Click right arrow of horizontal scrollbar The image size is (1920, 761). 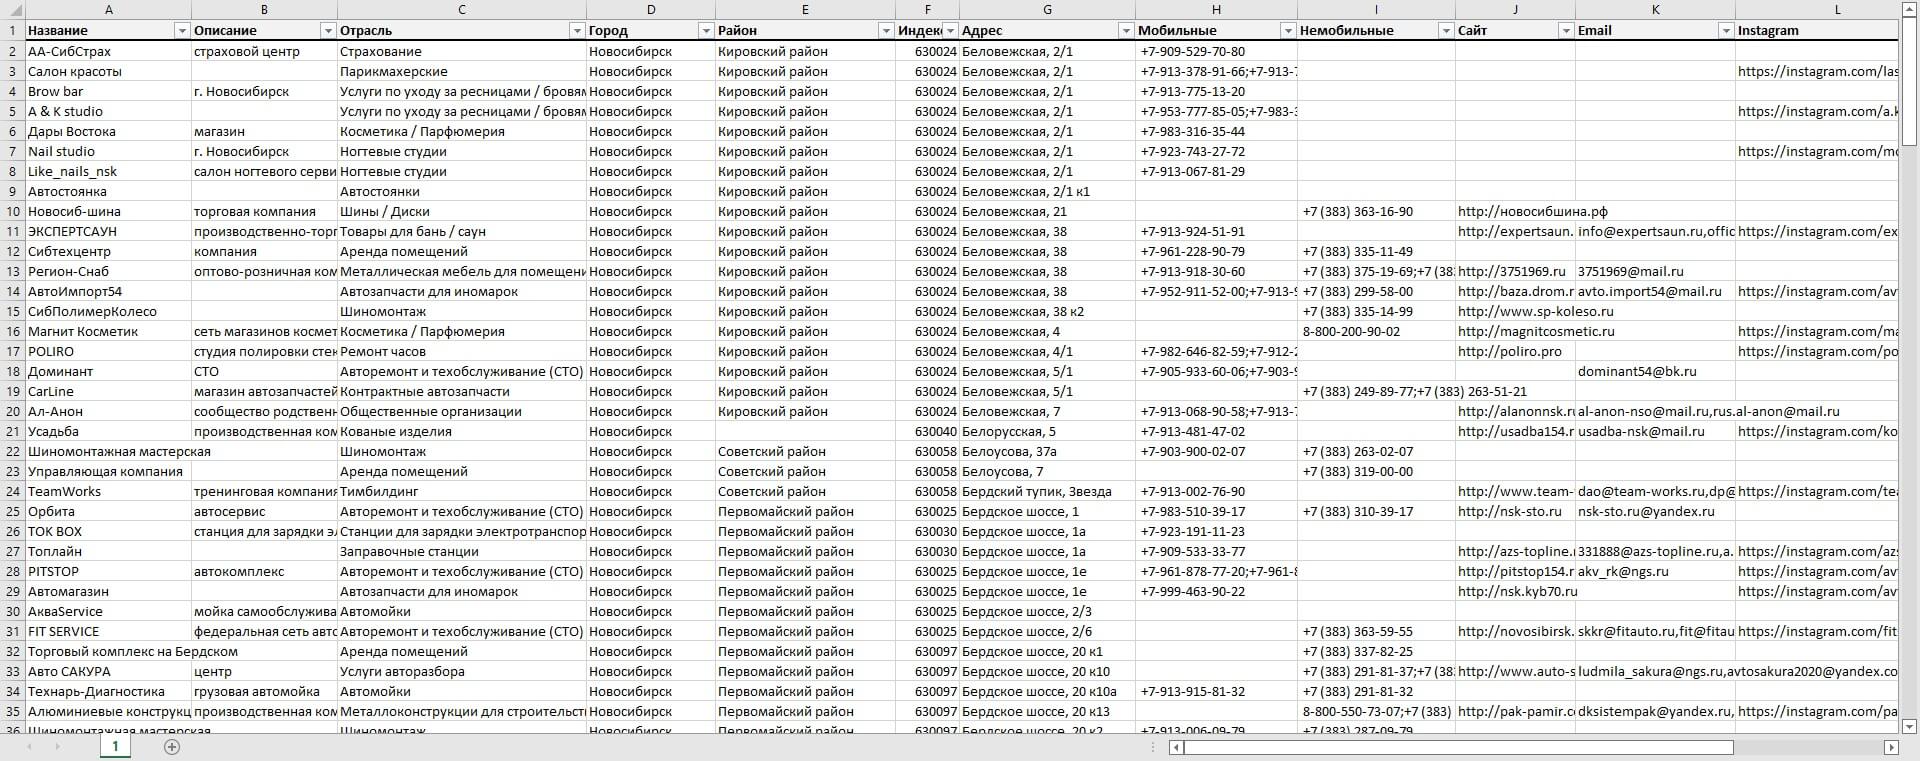pyautogui.click(x=1891, y=747)
